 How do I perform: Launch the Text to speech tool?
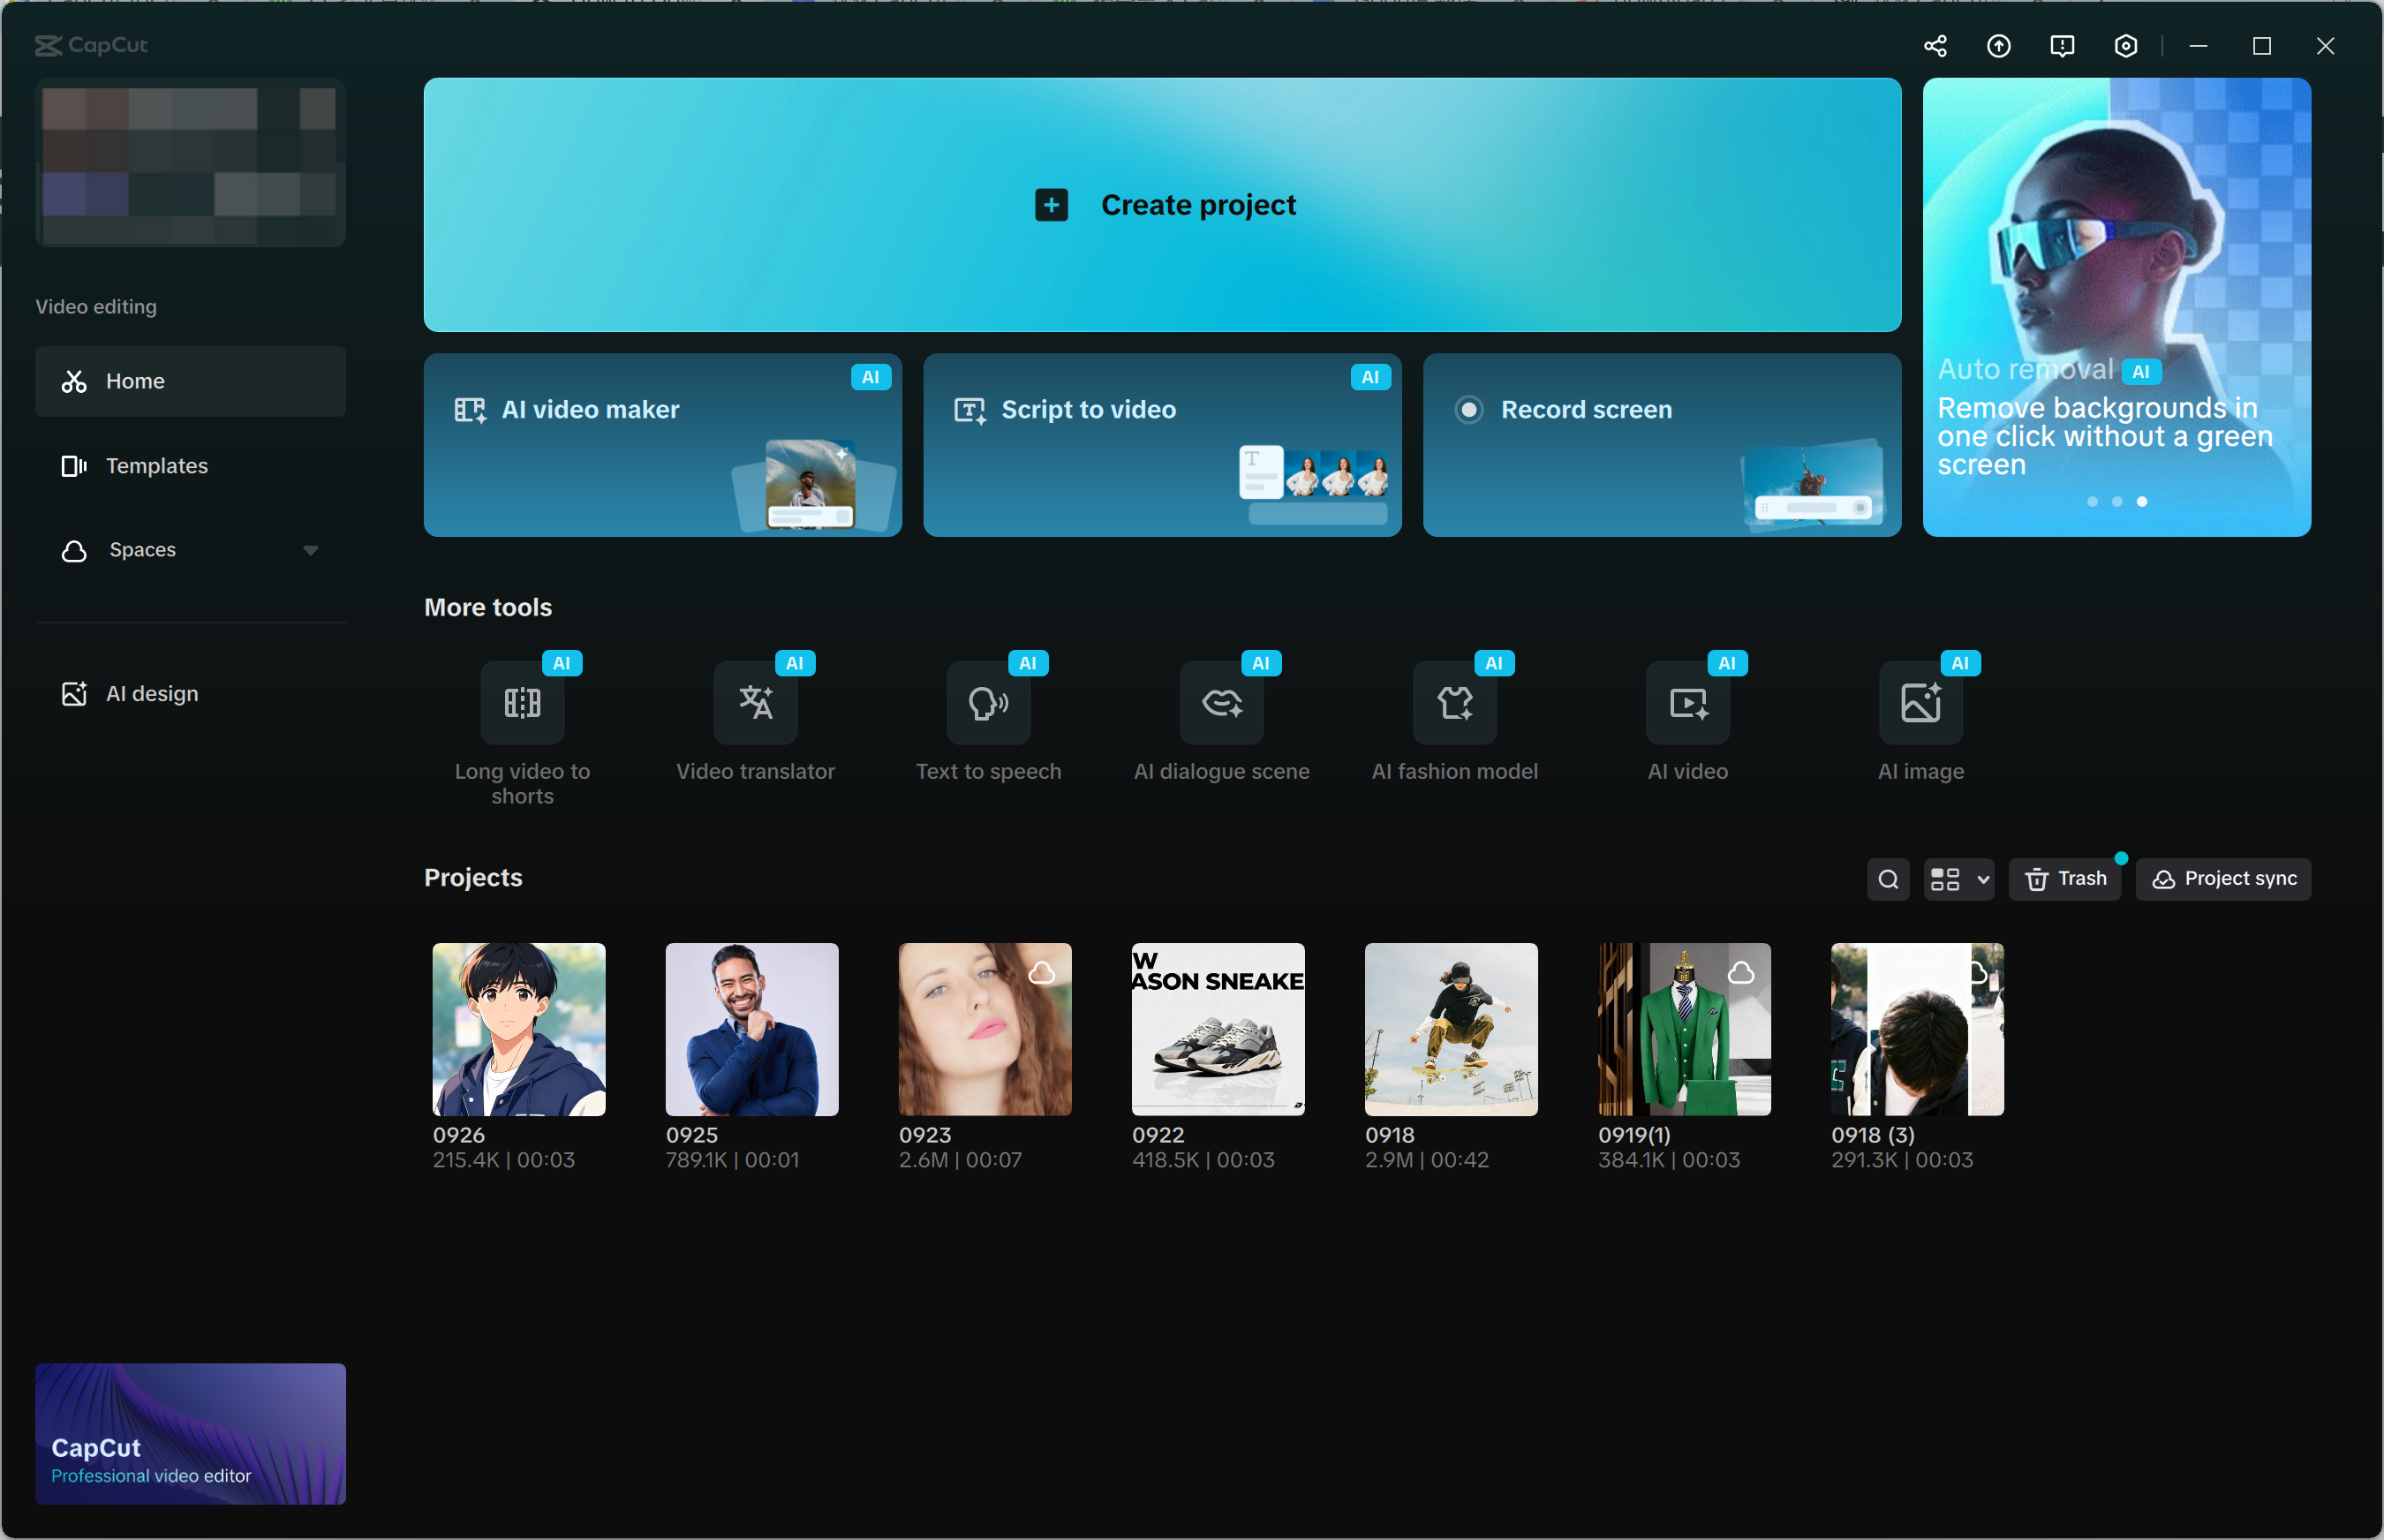click(x=988, y=703)
